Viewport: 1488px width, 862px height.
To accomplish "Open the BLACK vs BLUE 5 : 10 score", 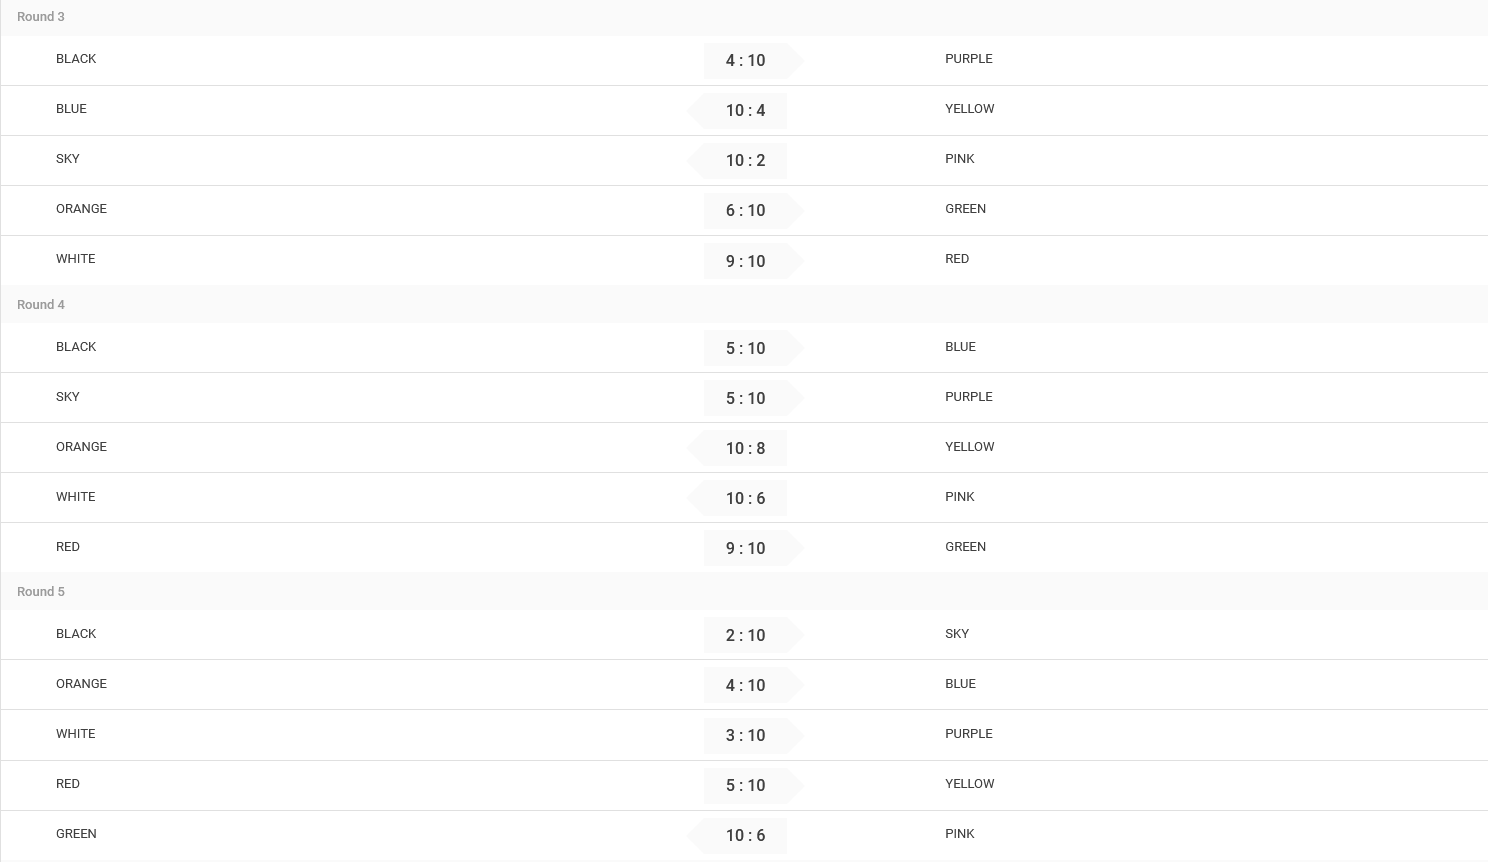I will coord(746,348).
